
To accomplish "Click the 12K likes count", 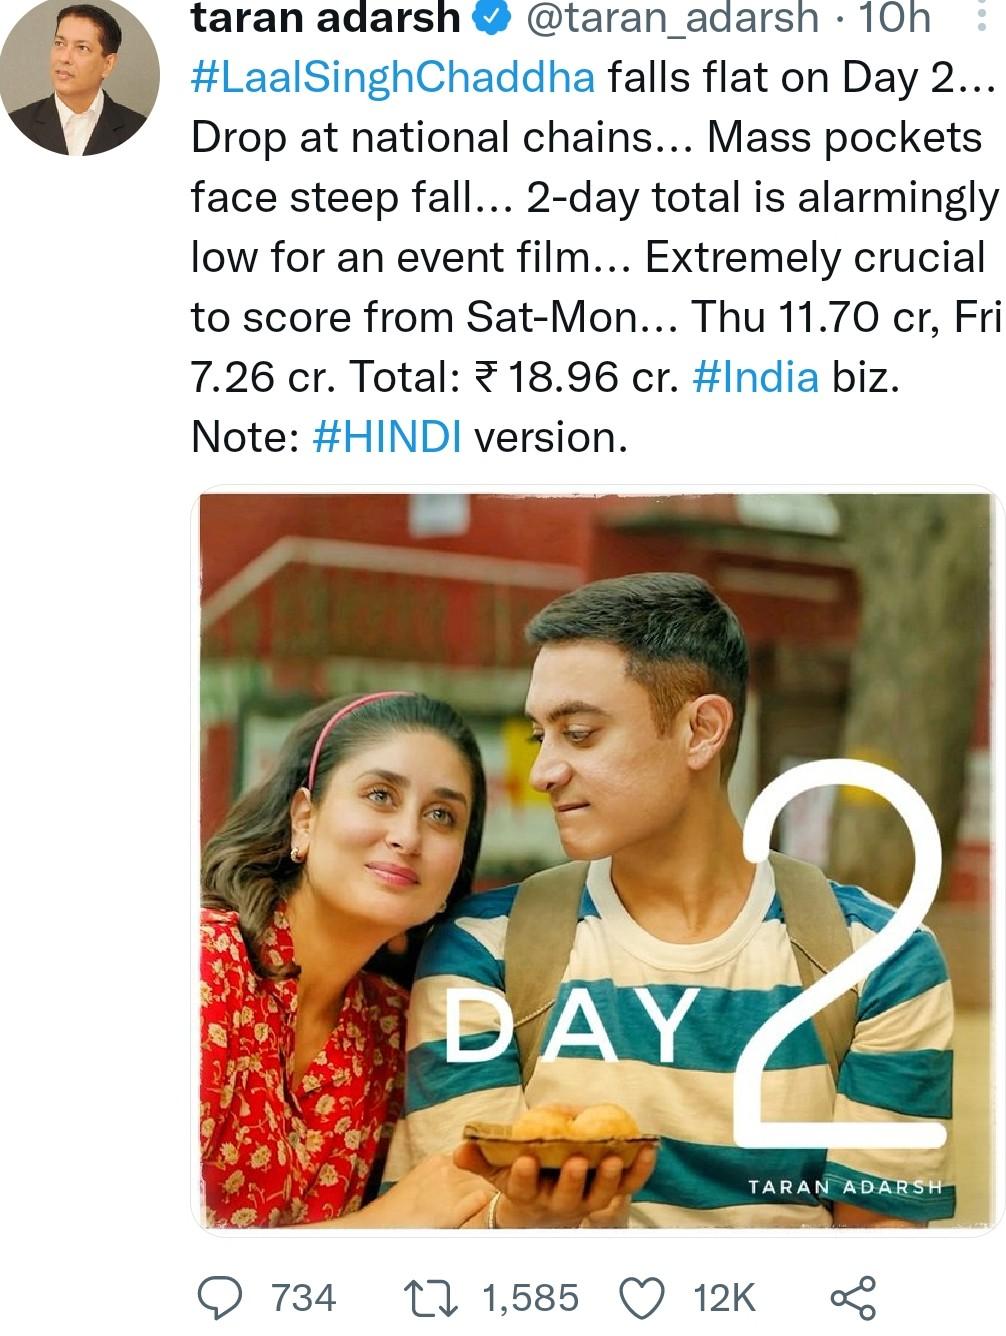I will [x=724, y=1298].
